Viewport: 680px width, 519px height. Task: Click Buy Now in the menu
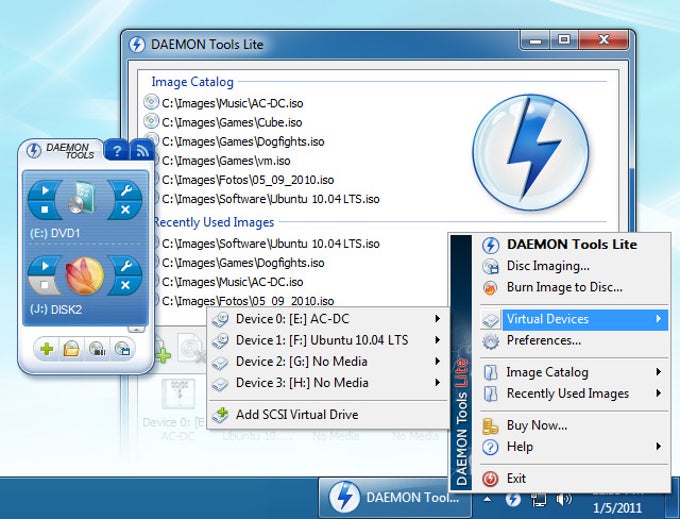click(x=536, y=425)
